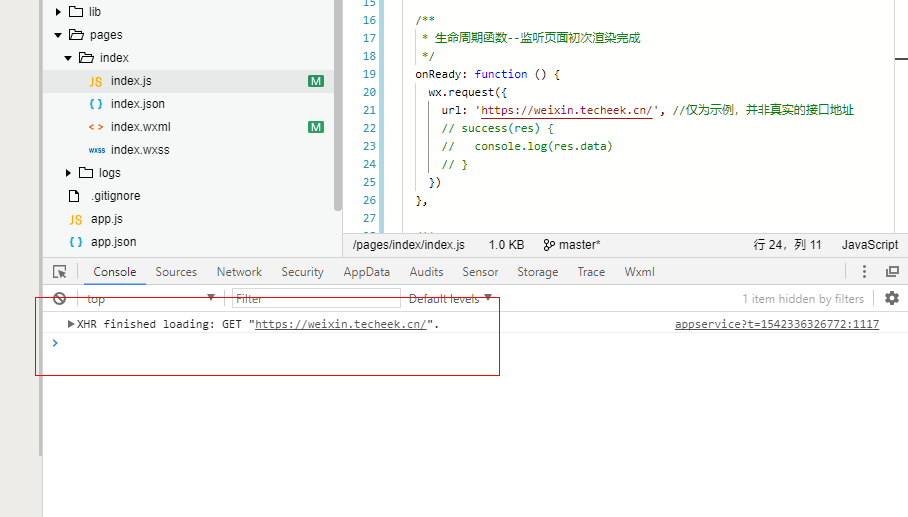Switch to the Wxml tab

[639, 272]
